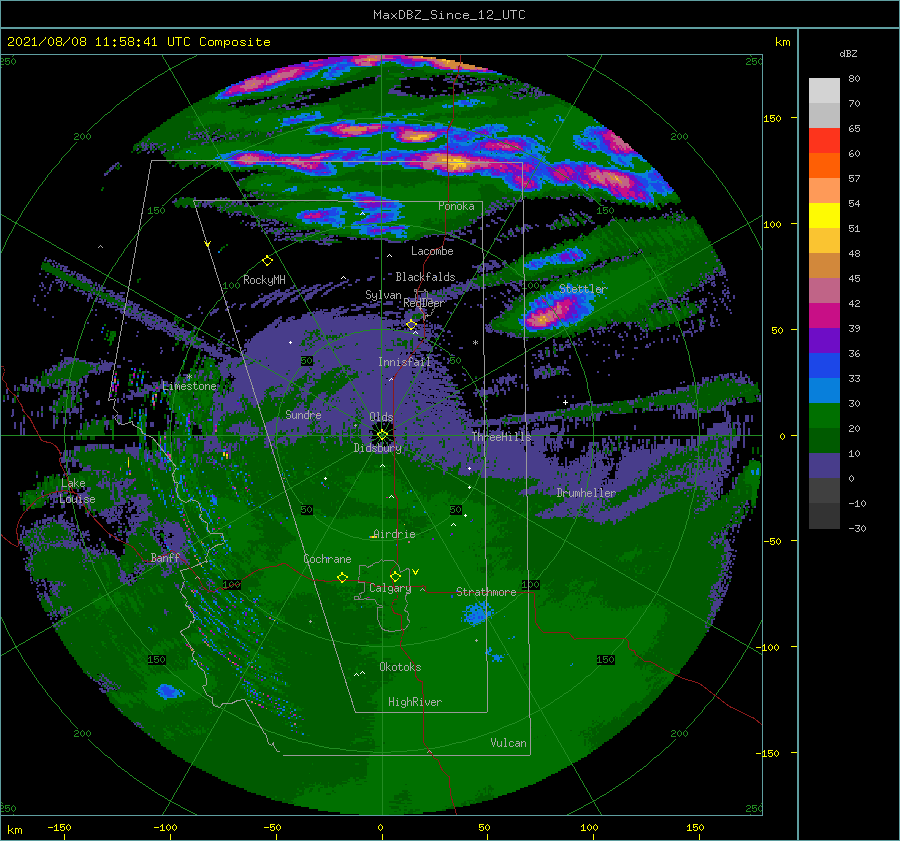The height and width of the screenshot is (841, 900).
Task: Click the RockyMH label
Action: pos(264,280)
